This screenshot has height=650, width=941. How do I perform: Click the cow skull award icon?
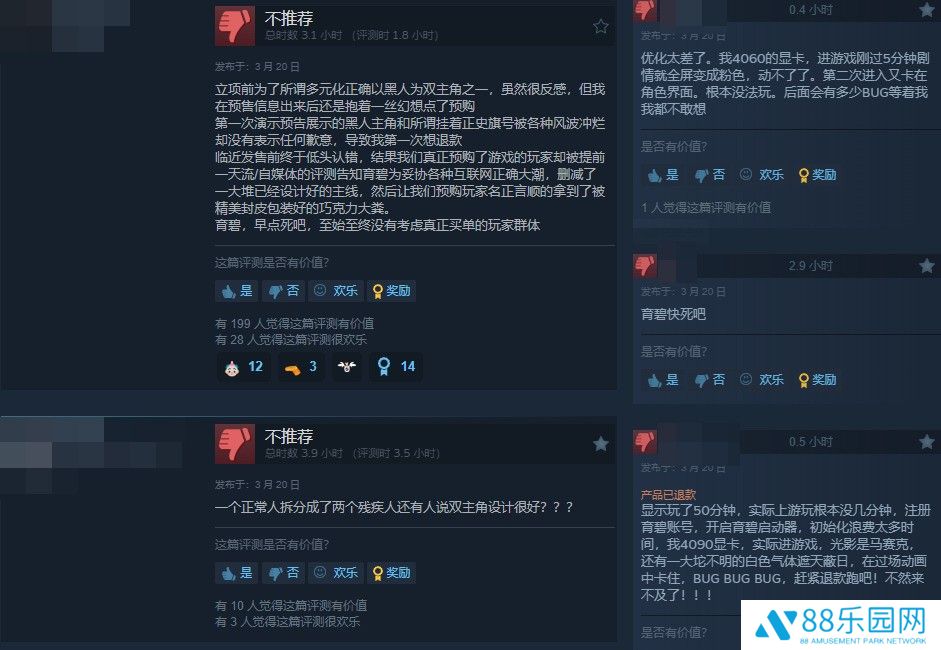point(346,367)
